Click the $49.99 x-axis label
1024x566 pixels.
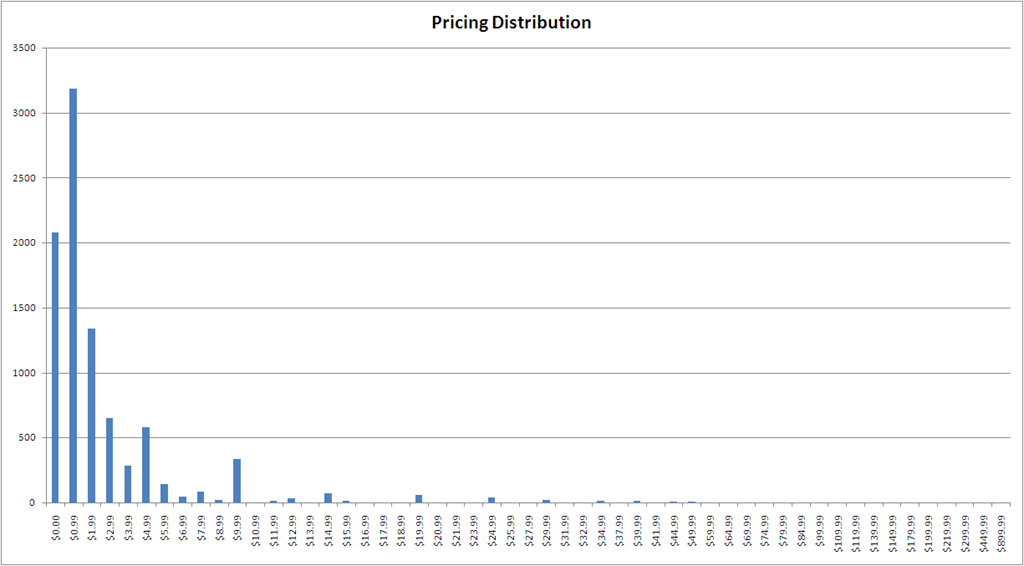point(692,529)
